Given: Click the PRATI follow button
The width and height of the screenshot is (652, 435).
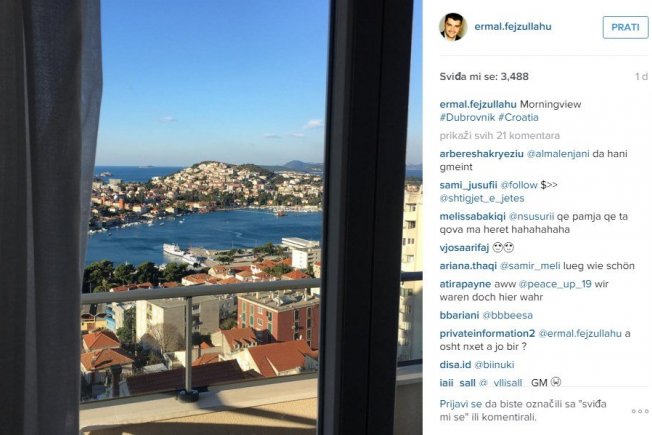Looking at the screenshot, I should point(625,27).
